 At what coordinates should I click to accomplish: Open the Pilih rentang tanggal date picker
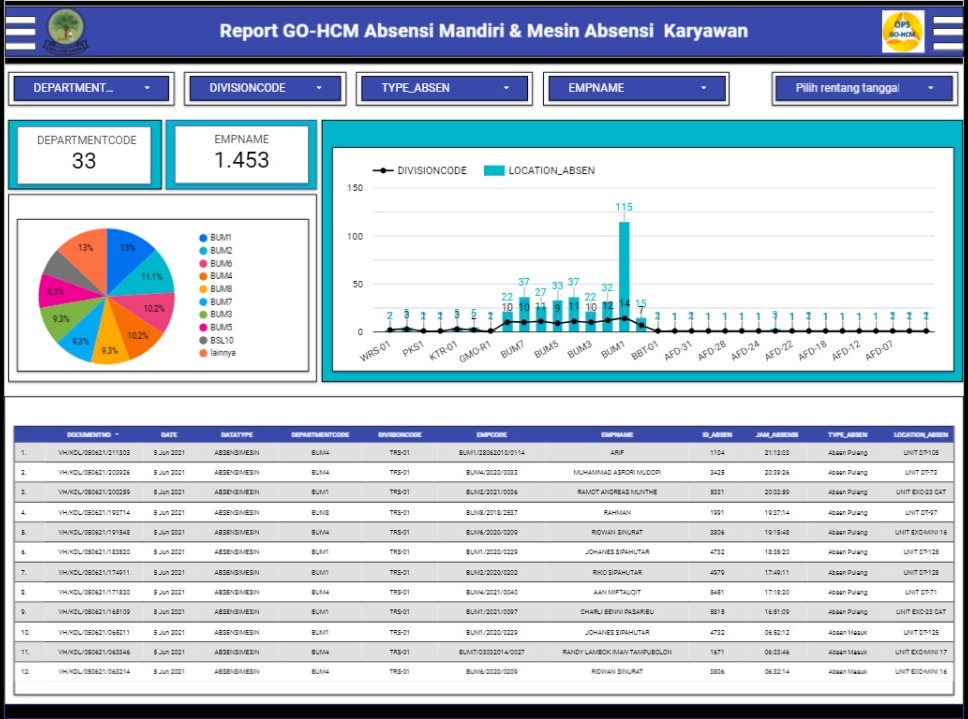(x=860, y=88)
